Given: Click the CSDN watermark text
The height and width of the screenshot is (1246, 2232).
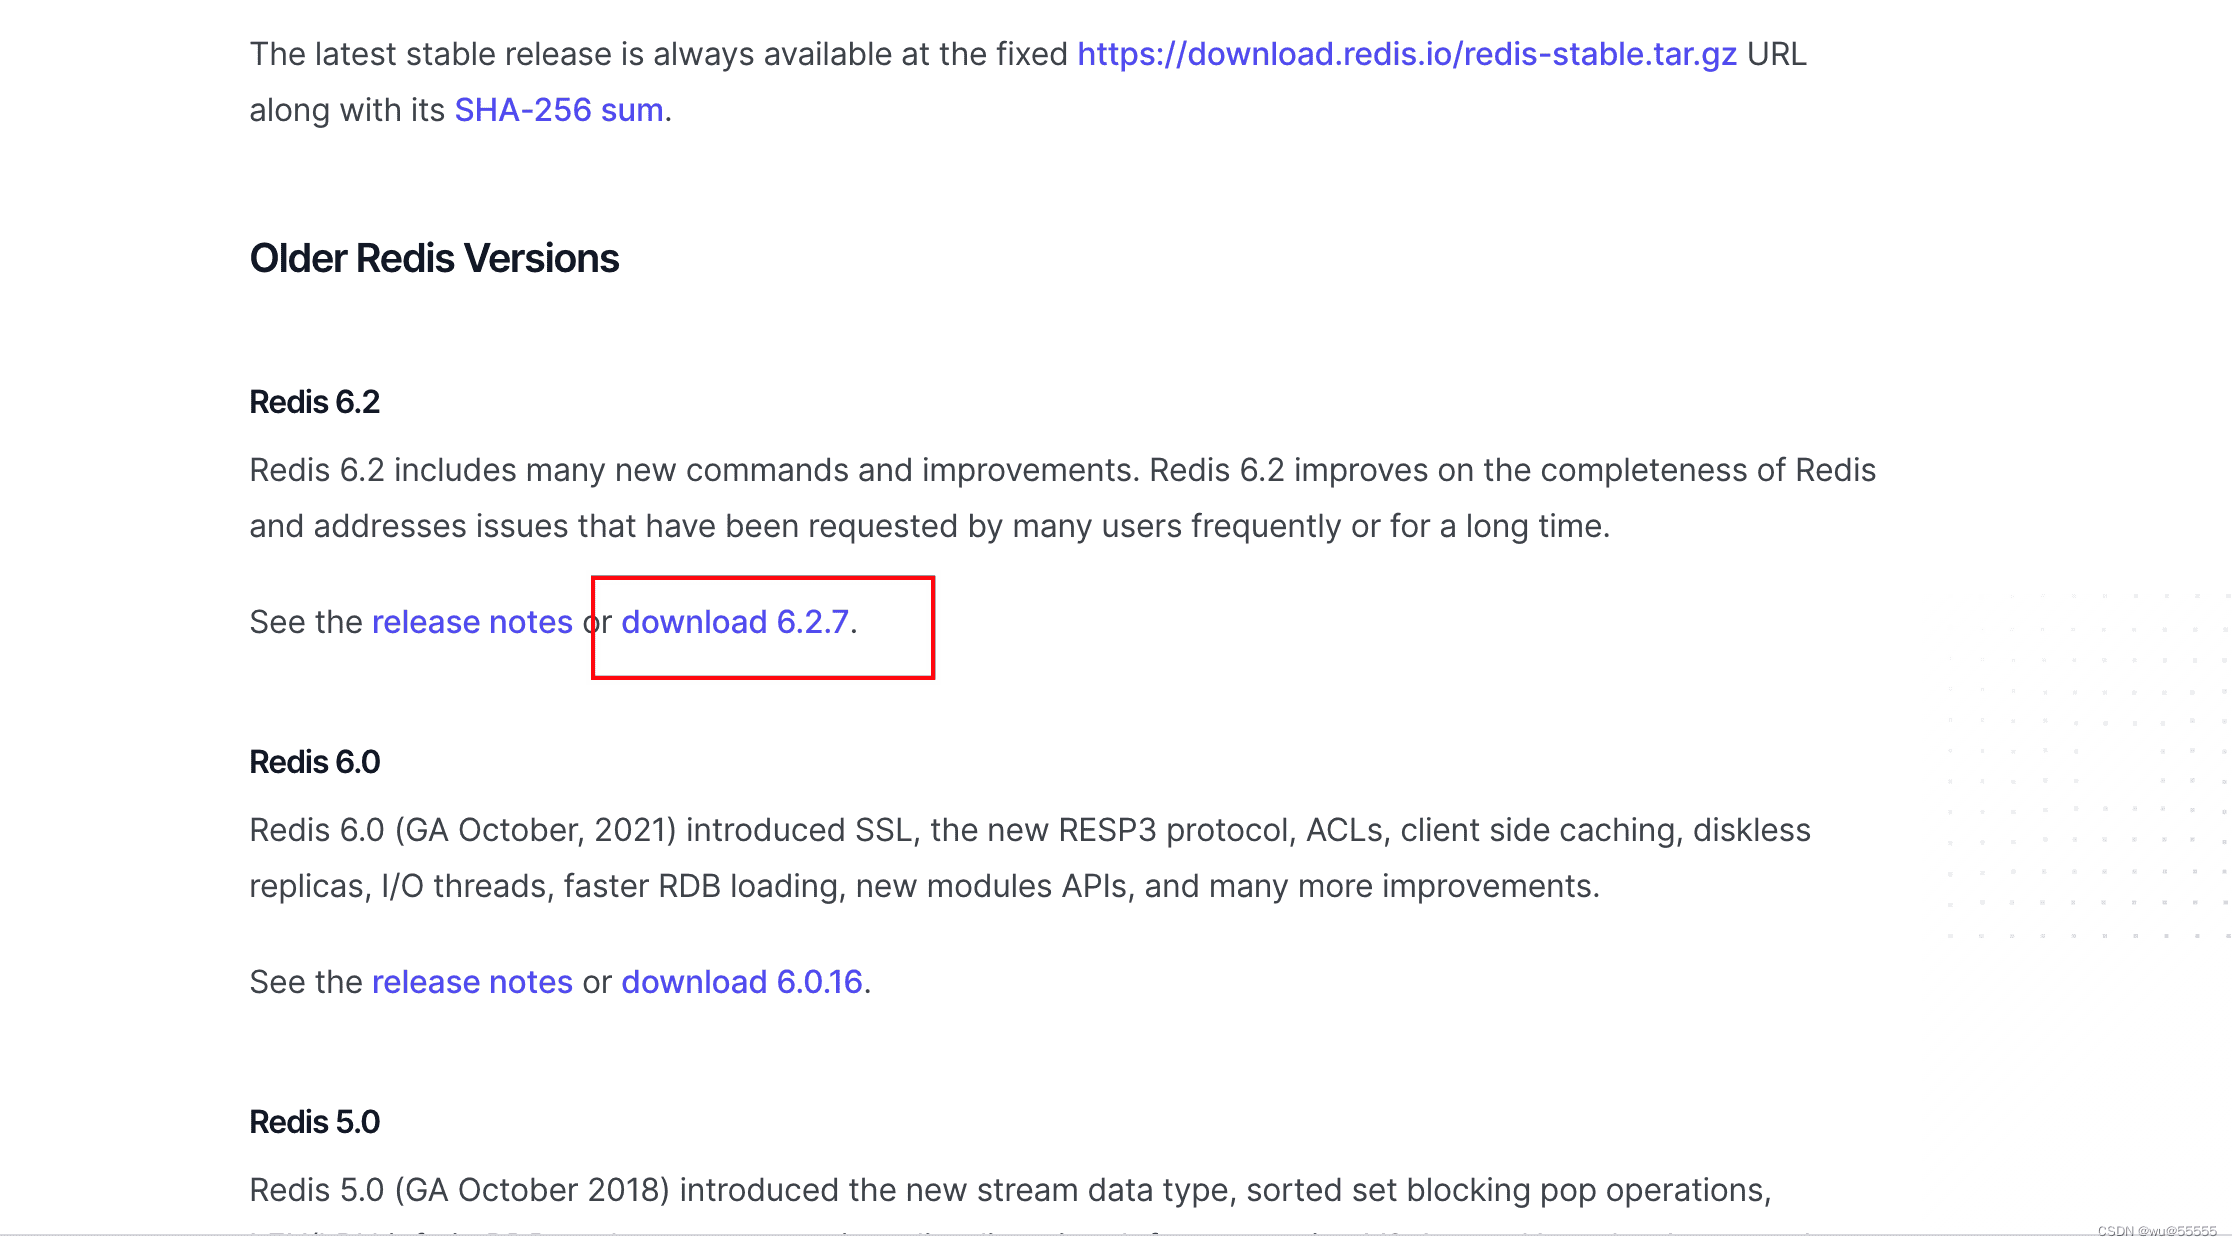Looking at the screenshot, I should pos(2156,1231).
